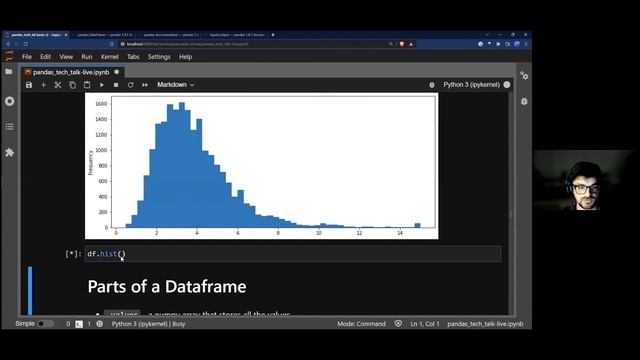This screenshot has width=640, height=360.
Task: Click the unsaved dot on the notebook tab
Action: tap(117, 72)
